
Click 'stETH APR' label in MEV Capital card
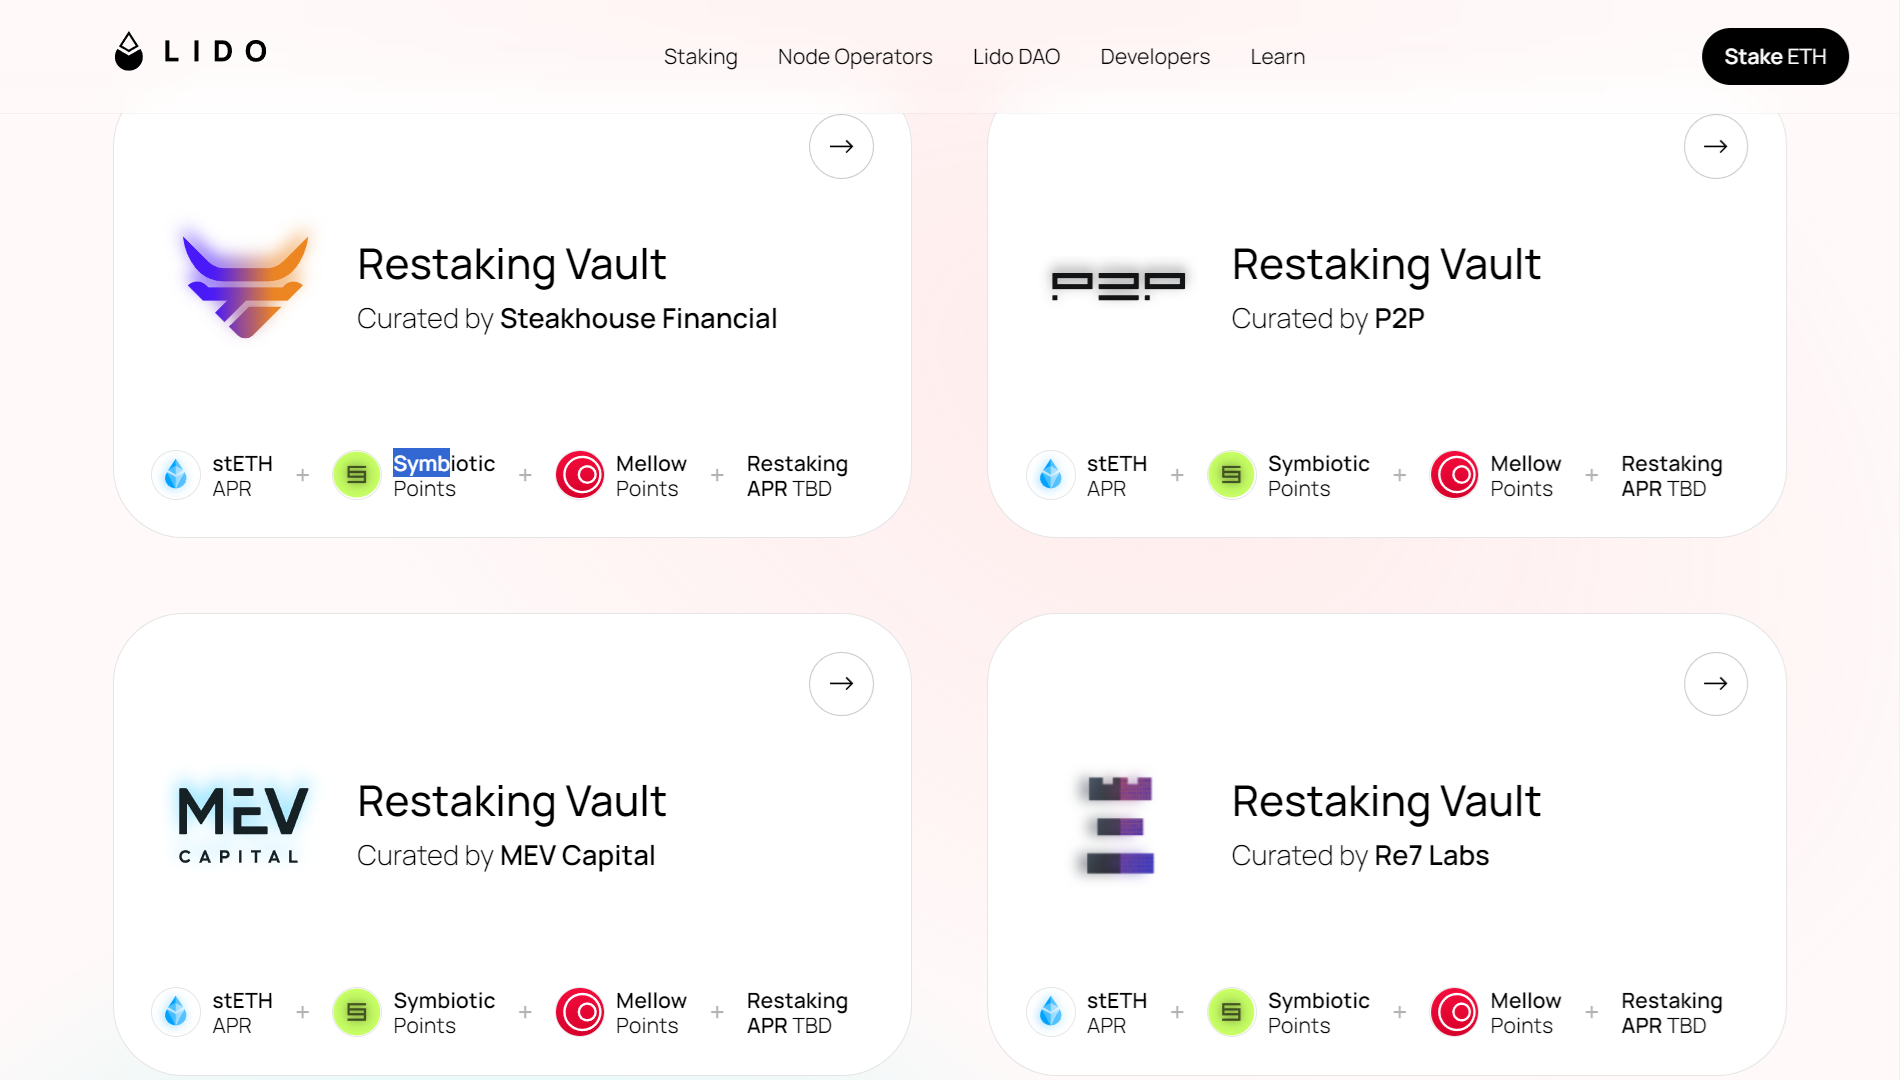(242, 1013)
